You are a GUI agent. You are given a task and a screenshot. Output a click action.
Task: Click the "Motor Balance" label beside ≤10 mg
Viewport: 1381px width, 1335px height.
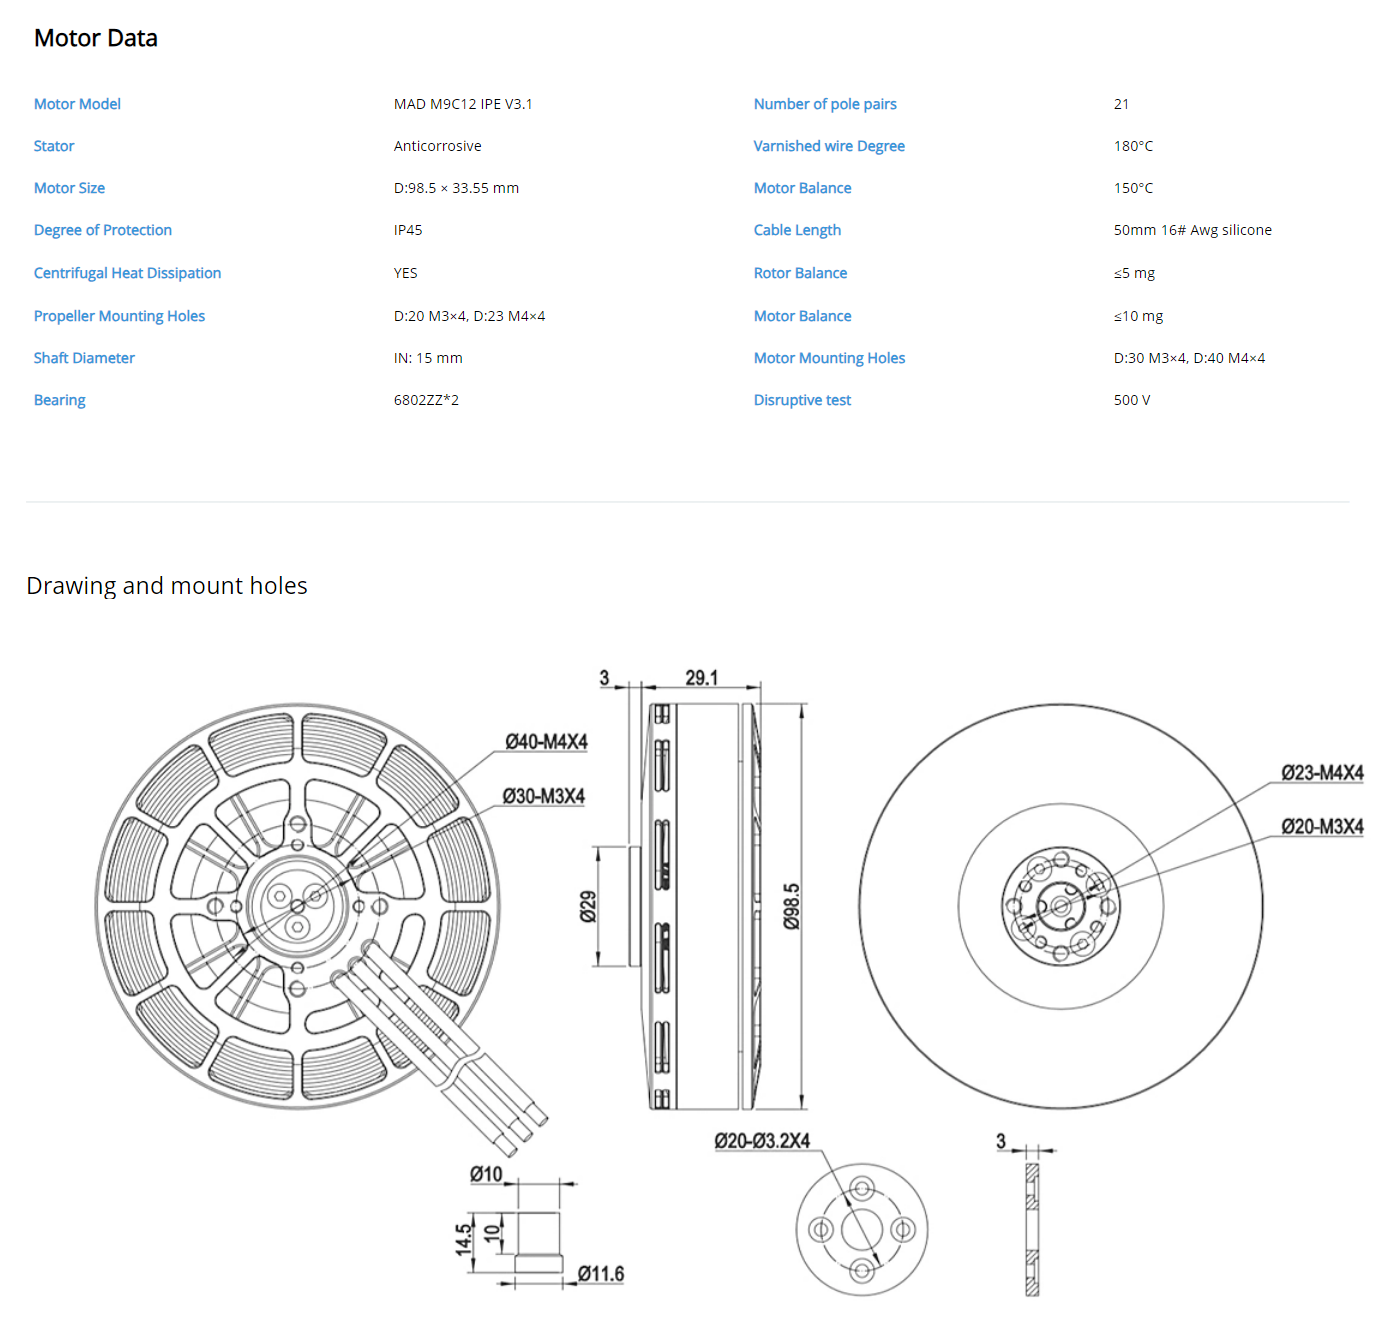coord(803,316)
